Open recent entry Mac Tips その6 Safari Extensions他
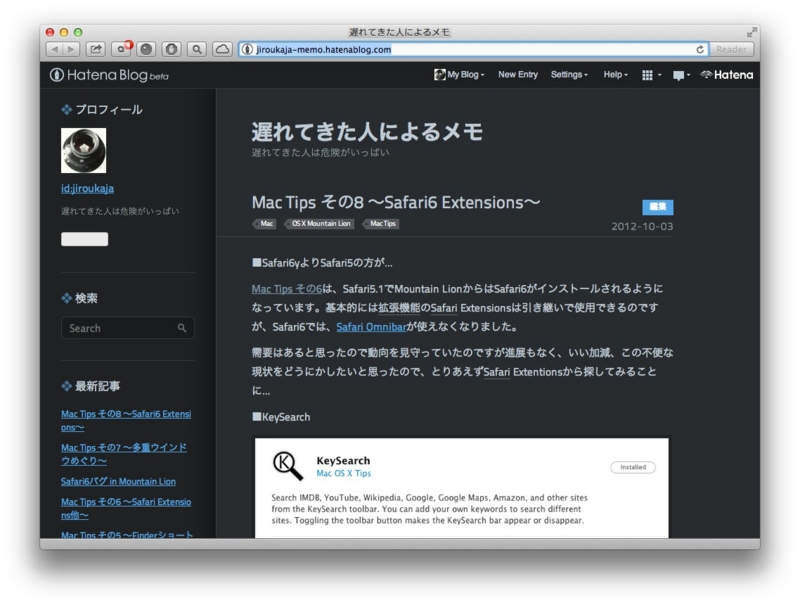This screenshot has width=800, height=605. (126, 509)
